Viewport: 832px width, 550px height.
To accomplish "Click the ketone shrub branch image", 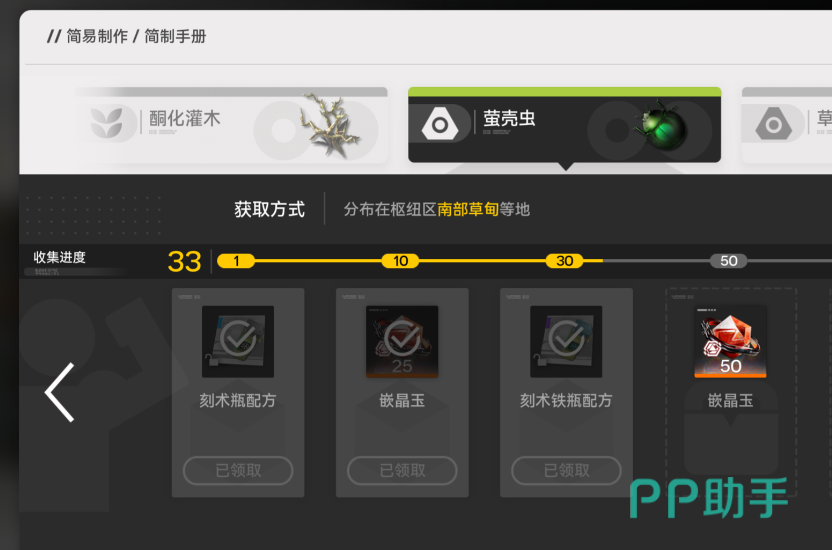I will click(329, 126).
